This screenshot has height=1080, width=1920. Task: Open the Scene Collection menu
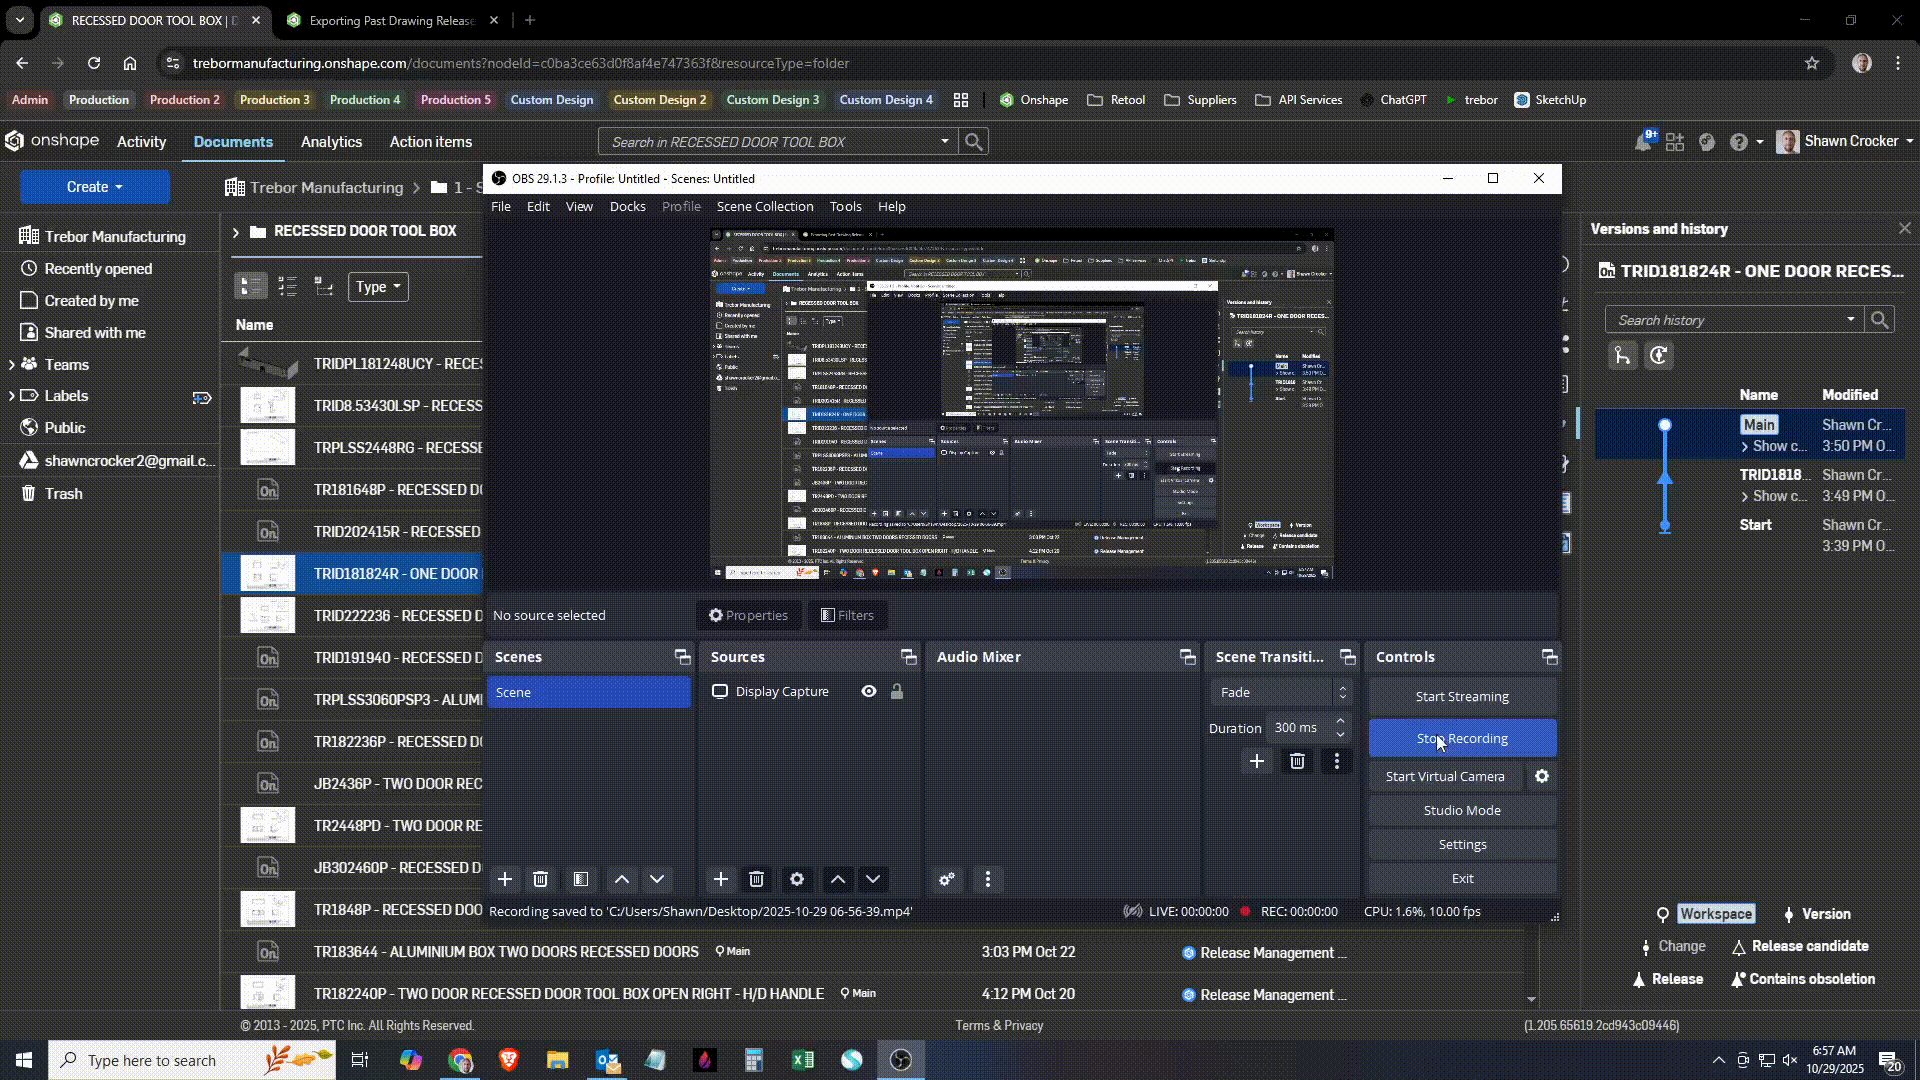point(765,206)
